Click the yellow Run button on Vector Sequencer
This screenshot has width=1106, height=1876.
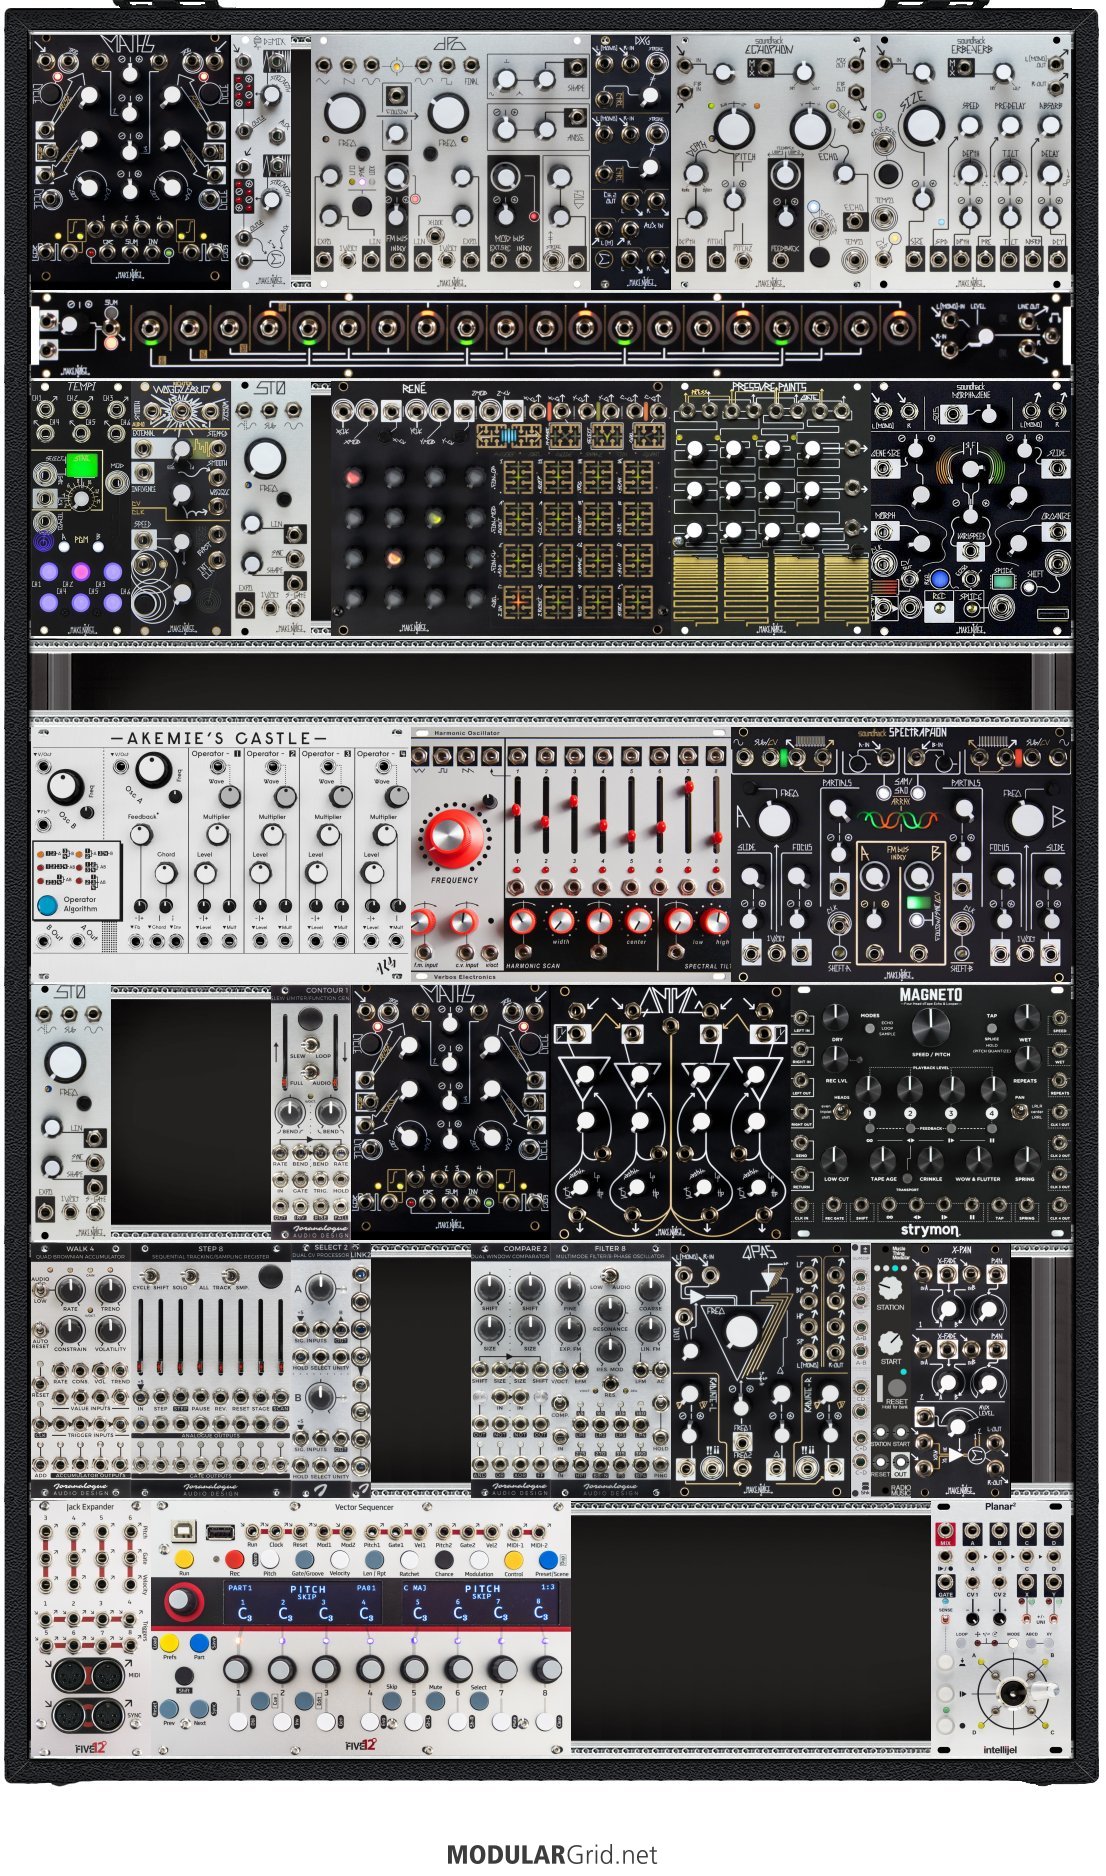point(183,1559)
